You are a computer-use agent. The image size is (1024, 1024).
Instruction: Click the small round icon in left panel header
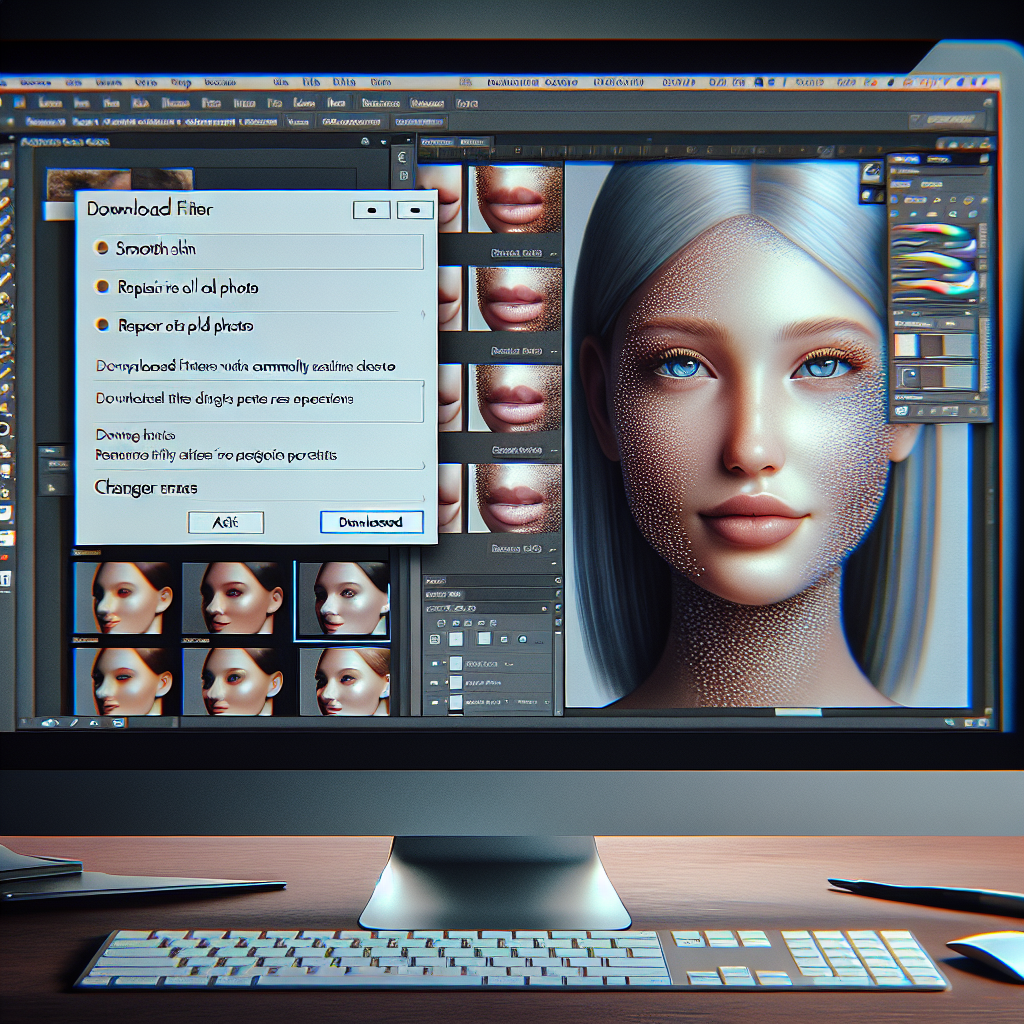tap(365, 141)
